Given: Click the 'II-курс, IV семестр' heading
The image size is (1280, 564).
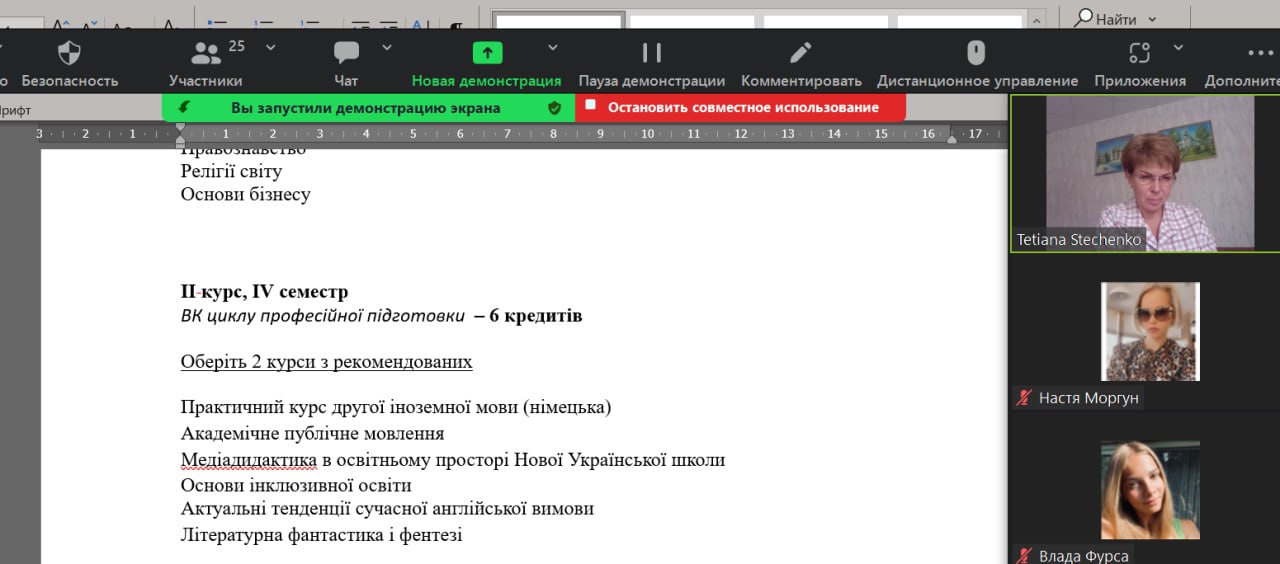Looking at the screenshot, I should click(264, 292).
